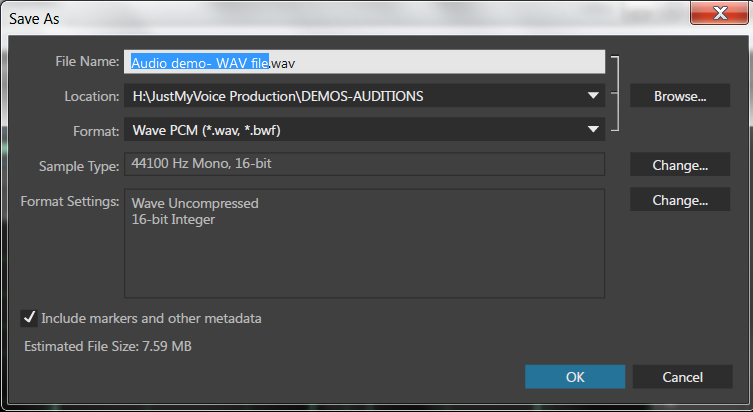Click the highlighted 'Audio demo- WAV file' text
Screen dimensions: 753x412
200,62
